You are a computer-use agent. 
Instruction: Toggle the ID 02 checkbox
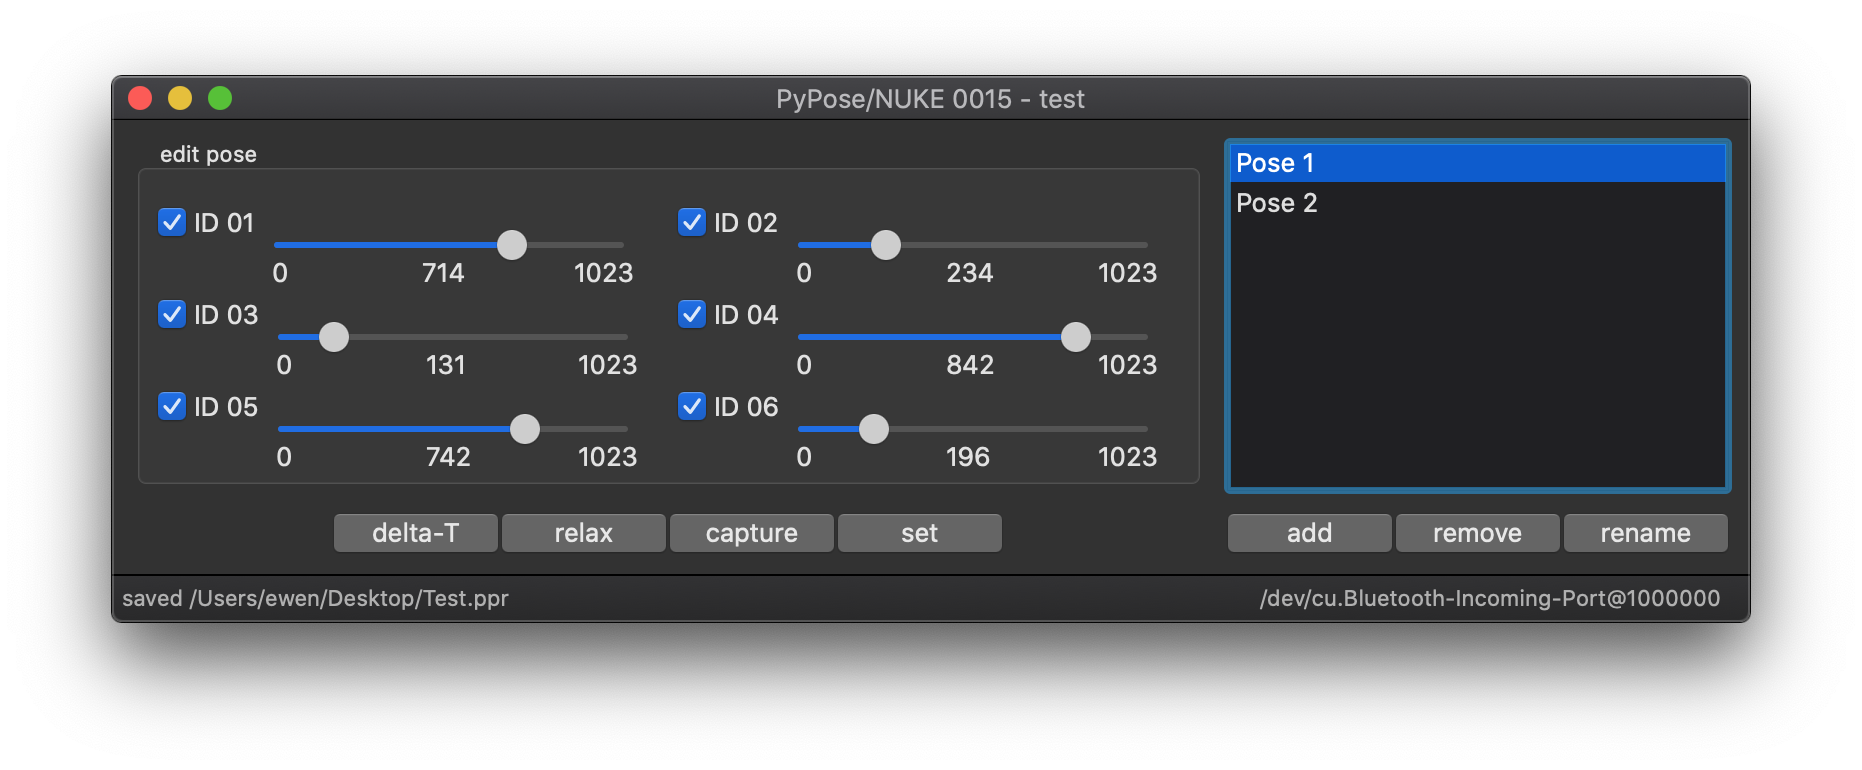coord(692,222)
